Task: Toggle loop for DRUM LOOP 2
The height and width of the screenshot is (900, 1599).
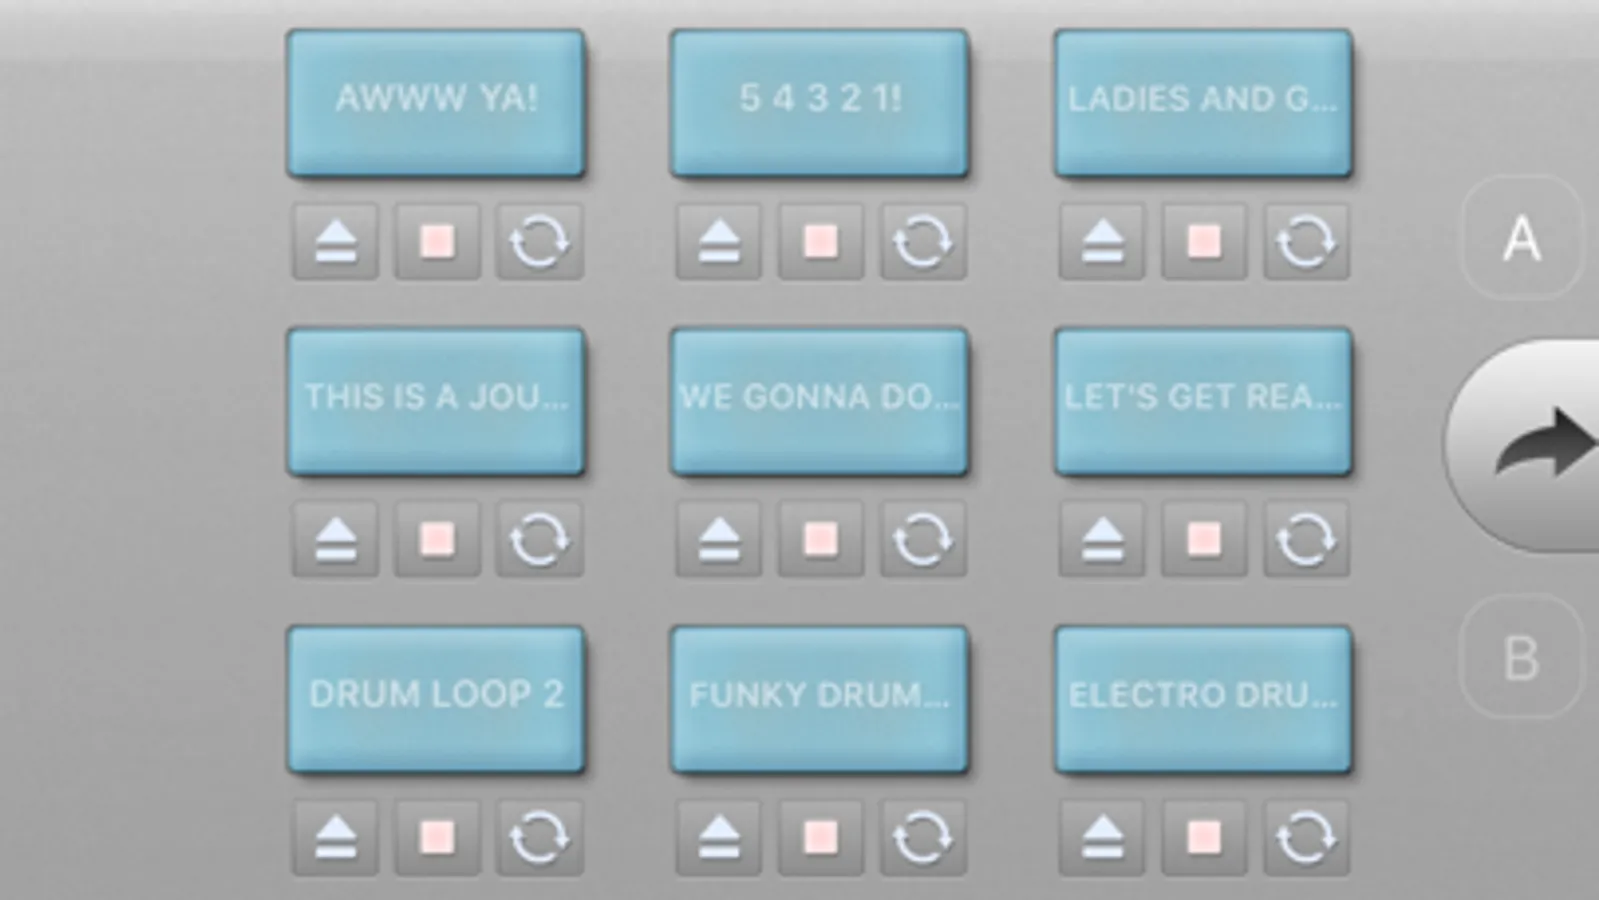Action: pyautogui.click(x=539, y=838)
